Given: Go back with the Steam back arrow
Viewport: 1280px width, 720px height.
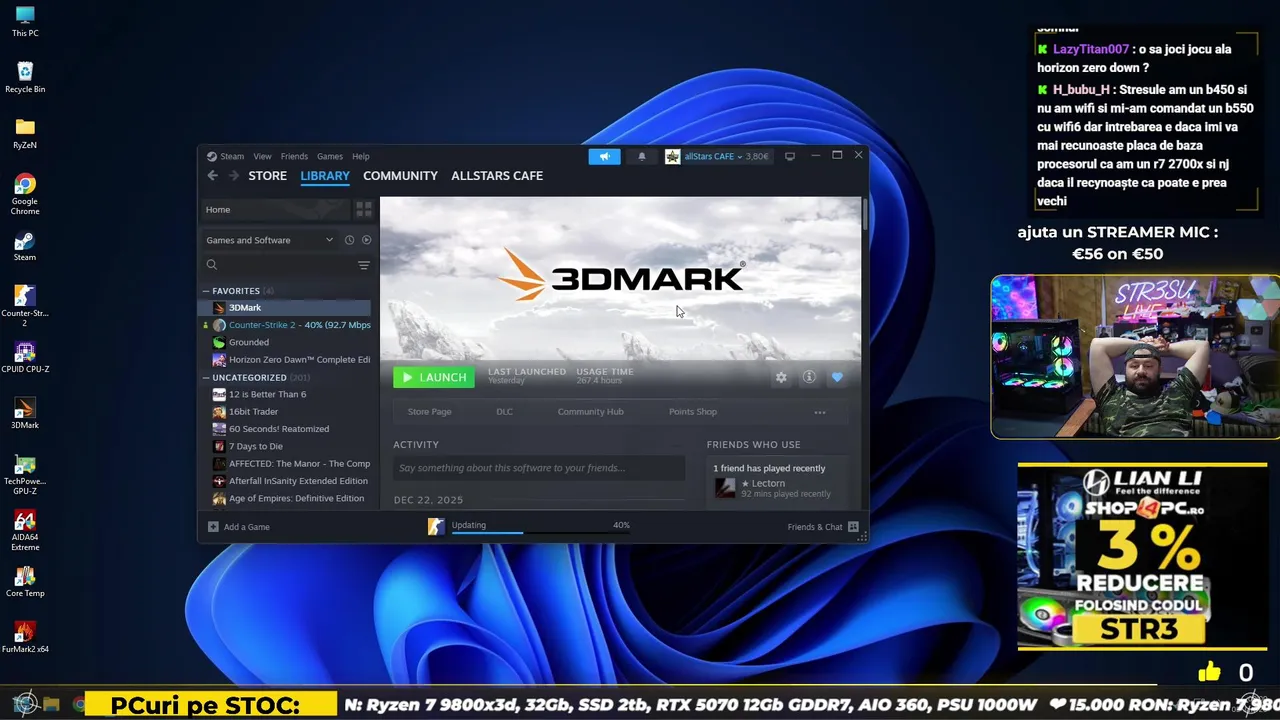Looking at the screenshot, I should tap(212, 176).
